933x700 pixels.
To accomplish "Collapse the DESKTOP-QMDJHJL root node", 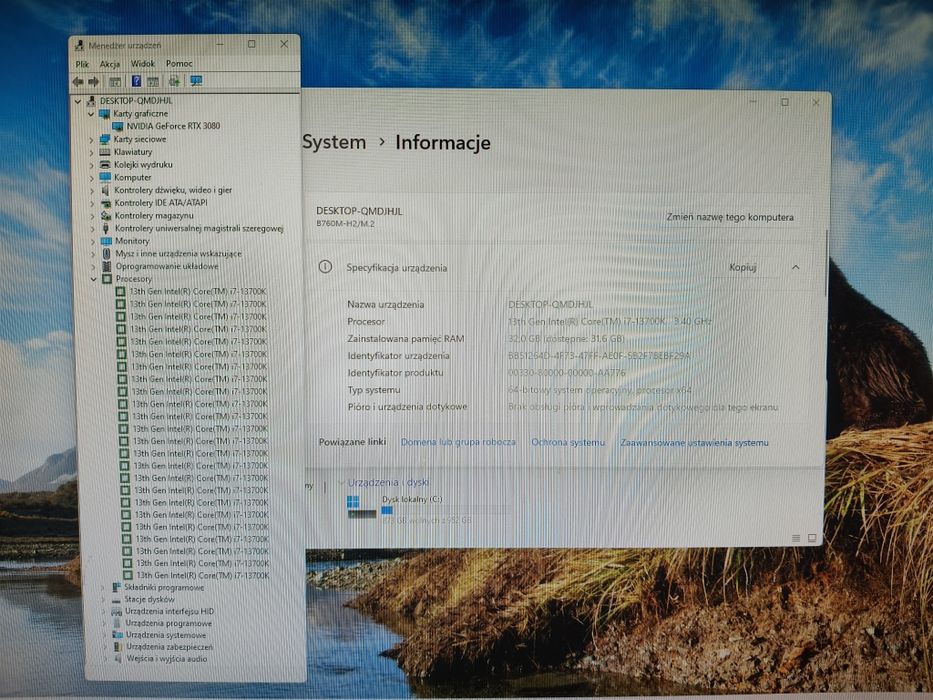I will pos(78,101).
